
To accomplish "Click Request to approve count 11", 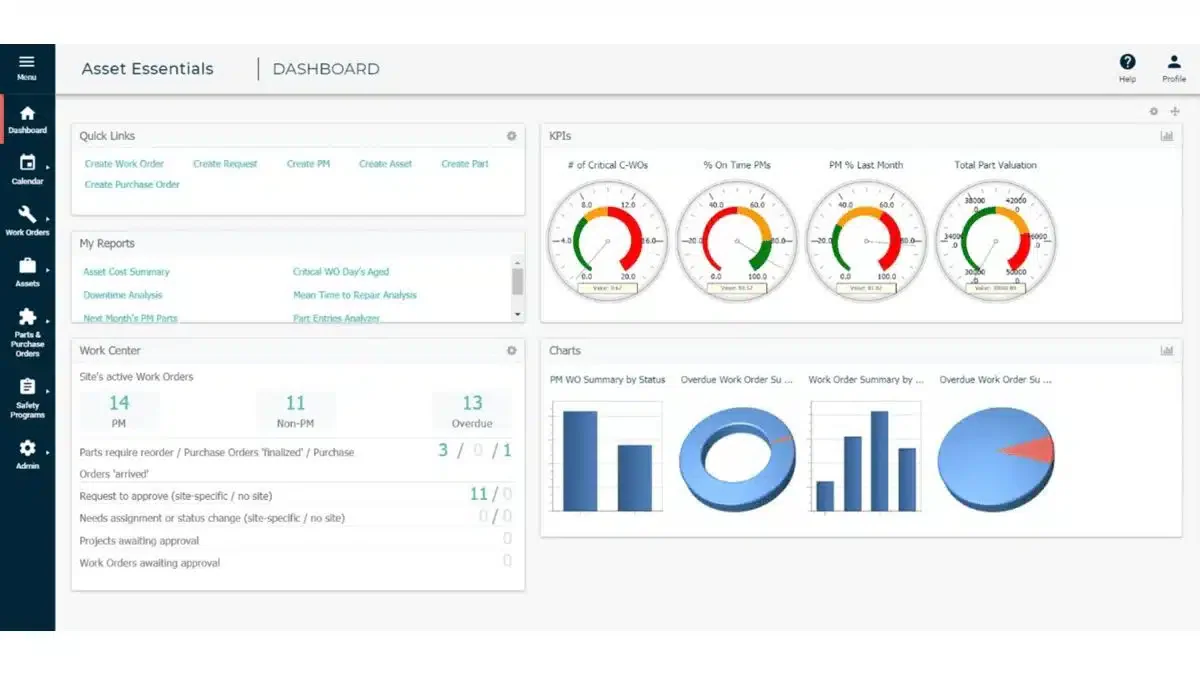I will click(x=478, y=494).
